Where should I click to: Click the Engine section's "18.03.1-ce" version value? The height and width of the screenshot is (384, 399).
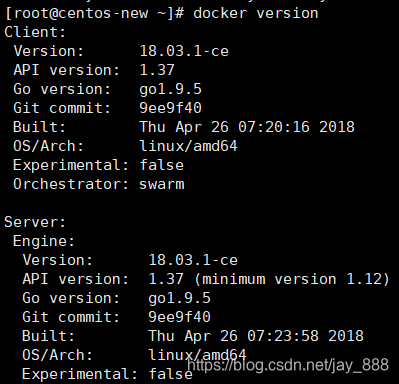point(193,260)
